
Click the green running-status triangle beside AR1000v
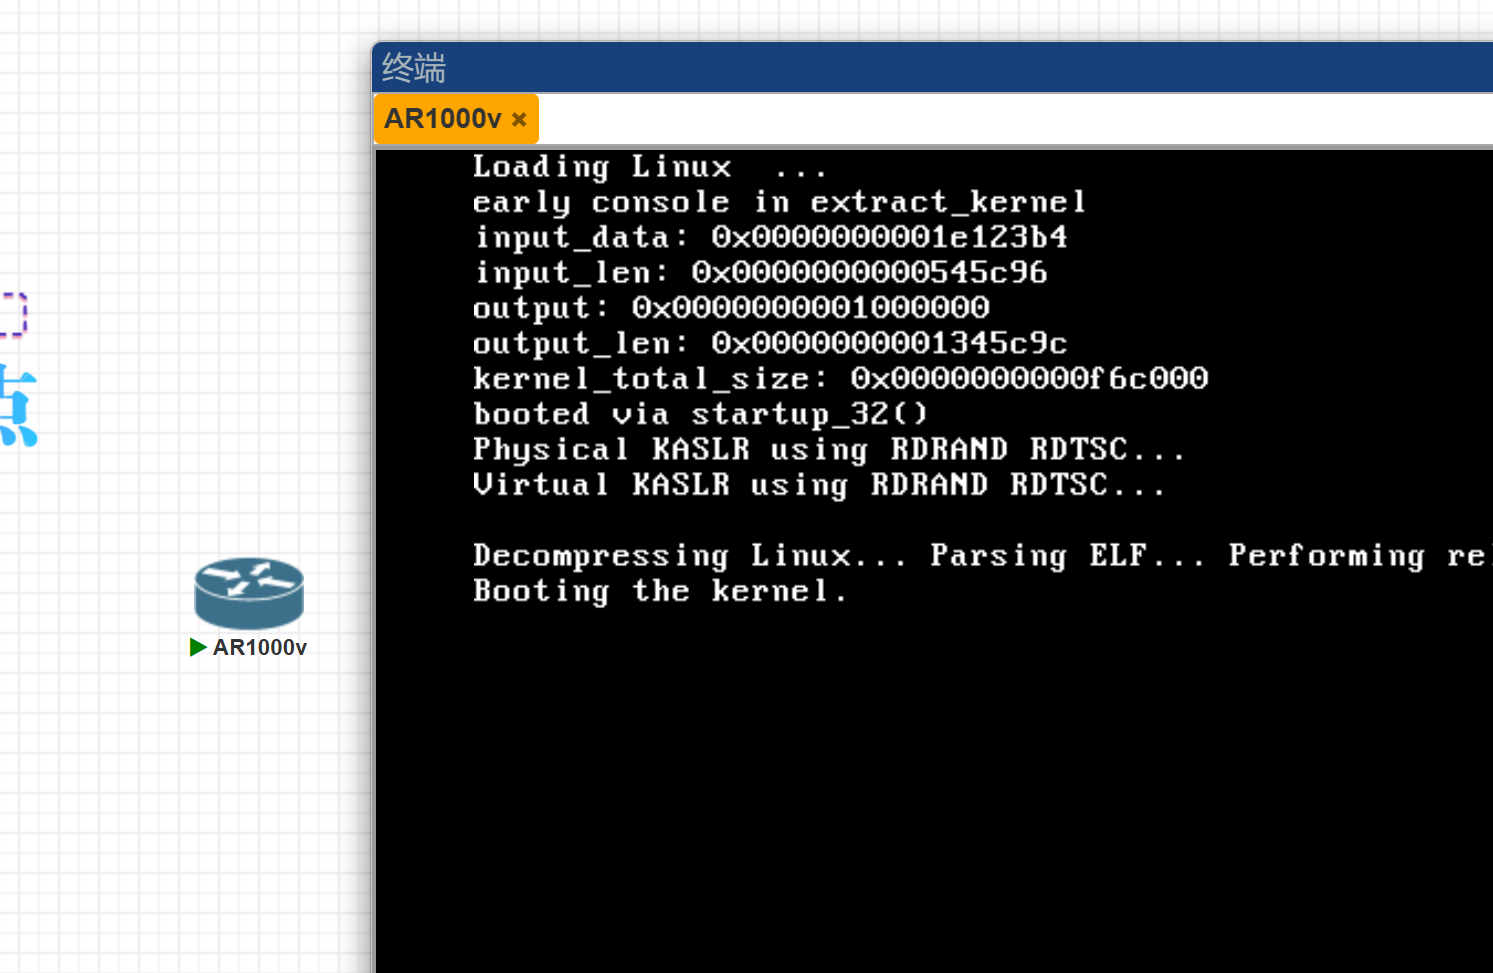click(x=198, y=647)
